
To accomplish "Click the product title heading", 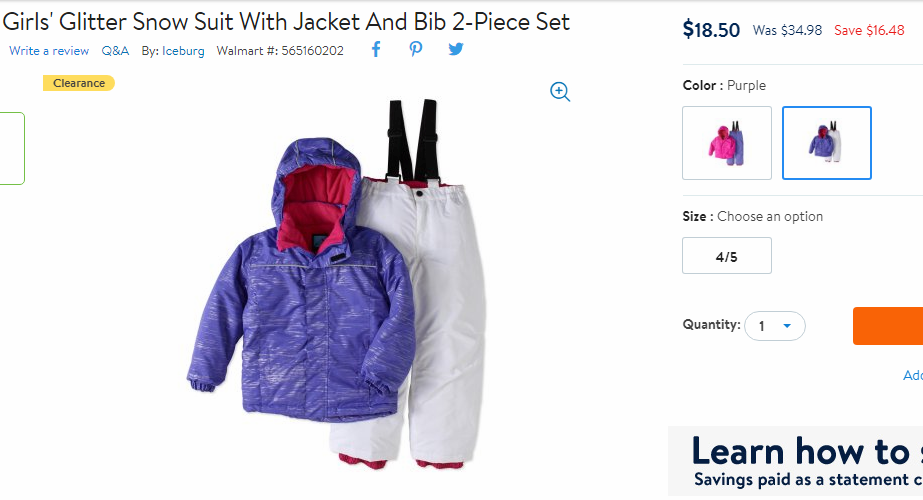I will pos(286,22).
